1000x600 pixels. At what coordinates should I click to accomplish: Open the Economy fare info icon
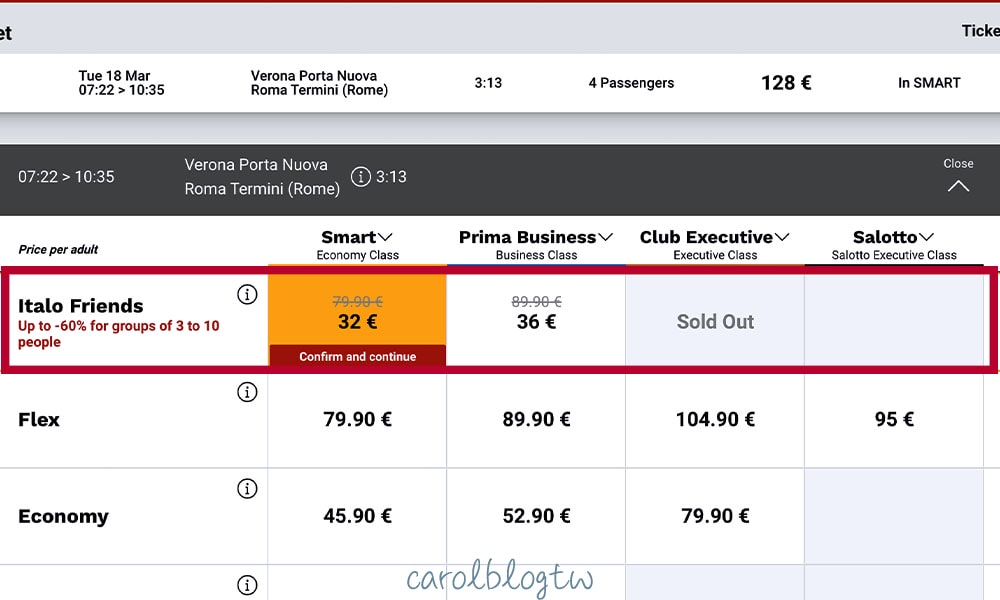(x=247, y=488)
